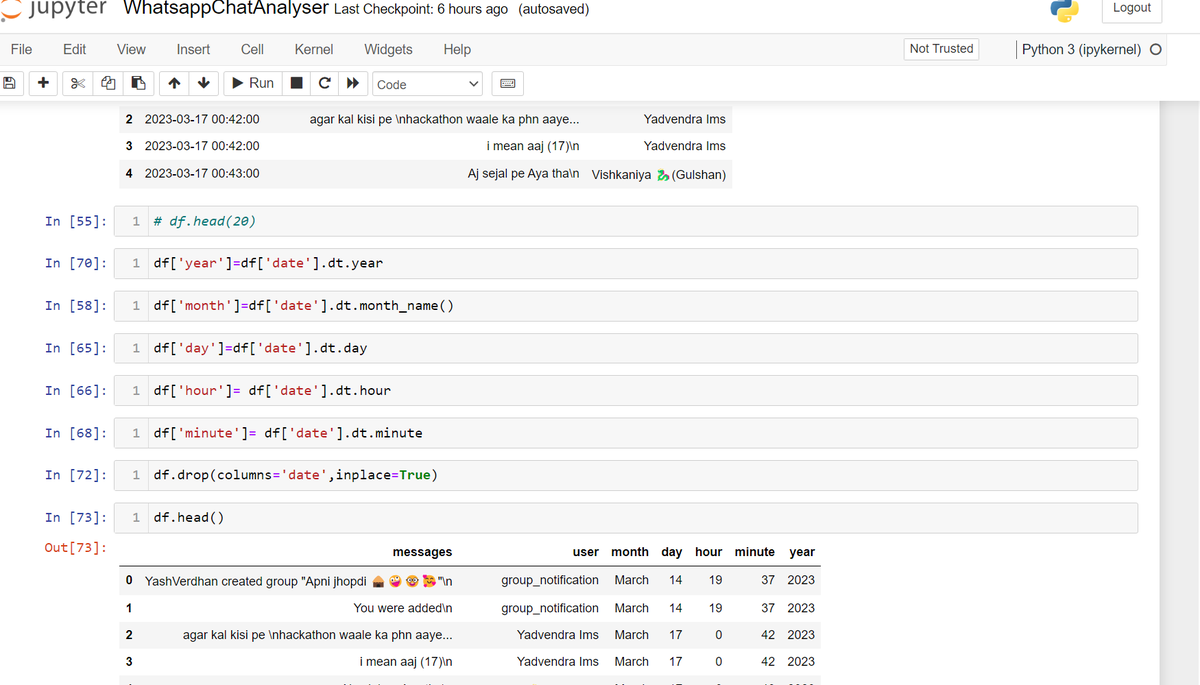Click the month column header

pos(630,552)
